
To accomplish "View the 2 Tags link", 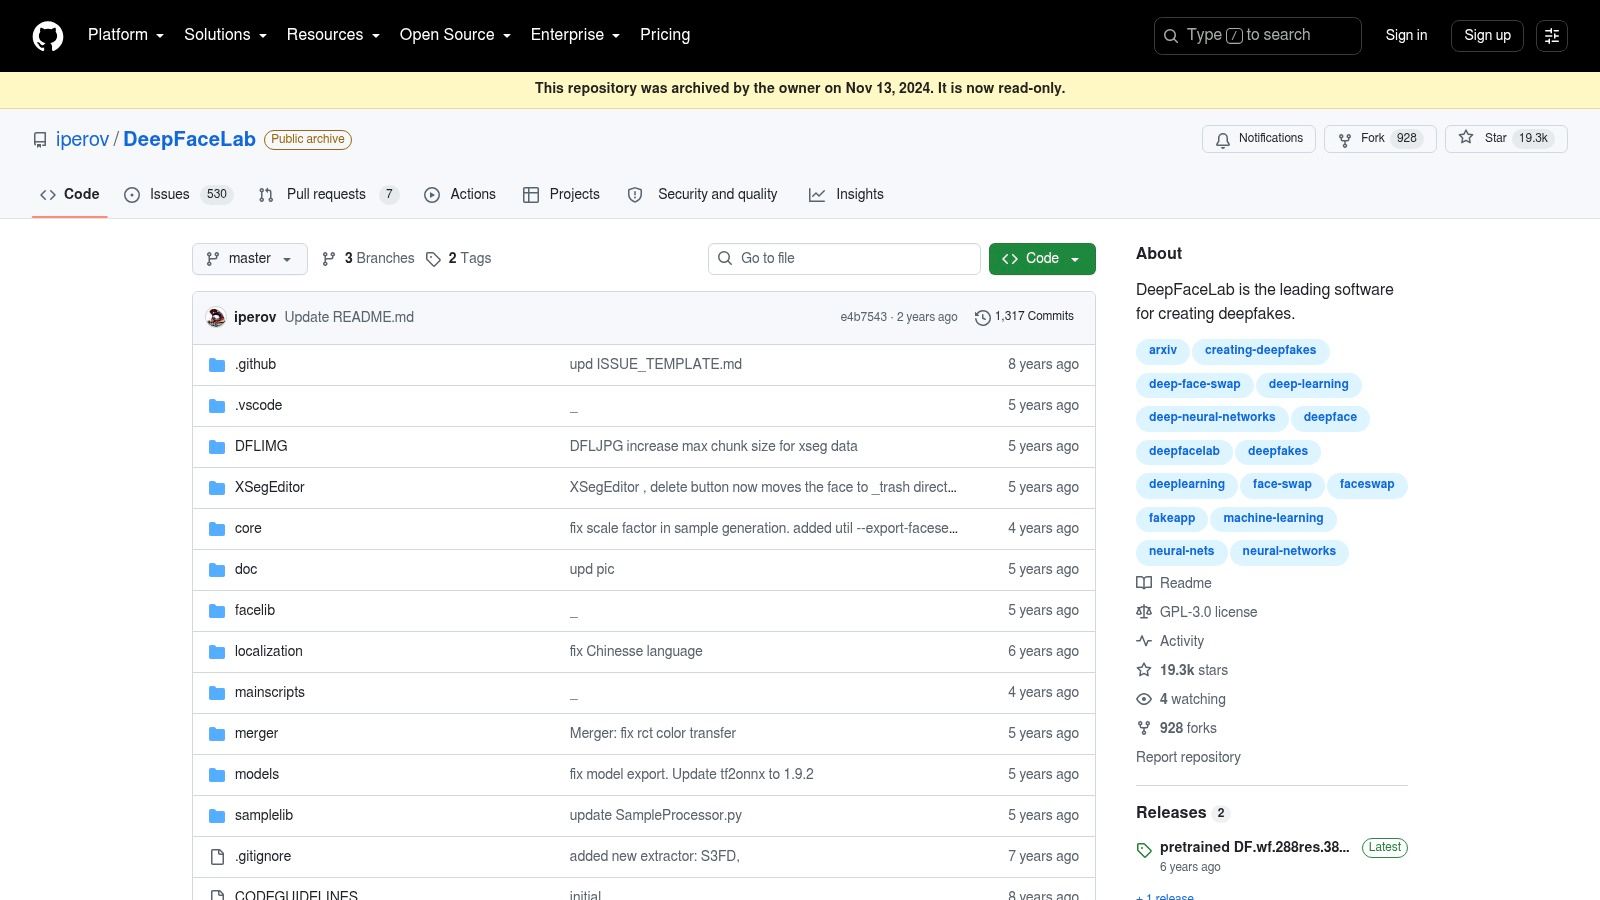I will (x=459, y=259).
